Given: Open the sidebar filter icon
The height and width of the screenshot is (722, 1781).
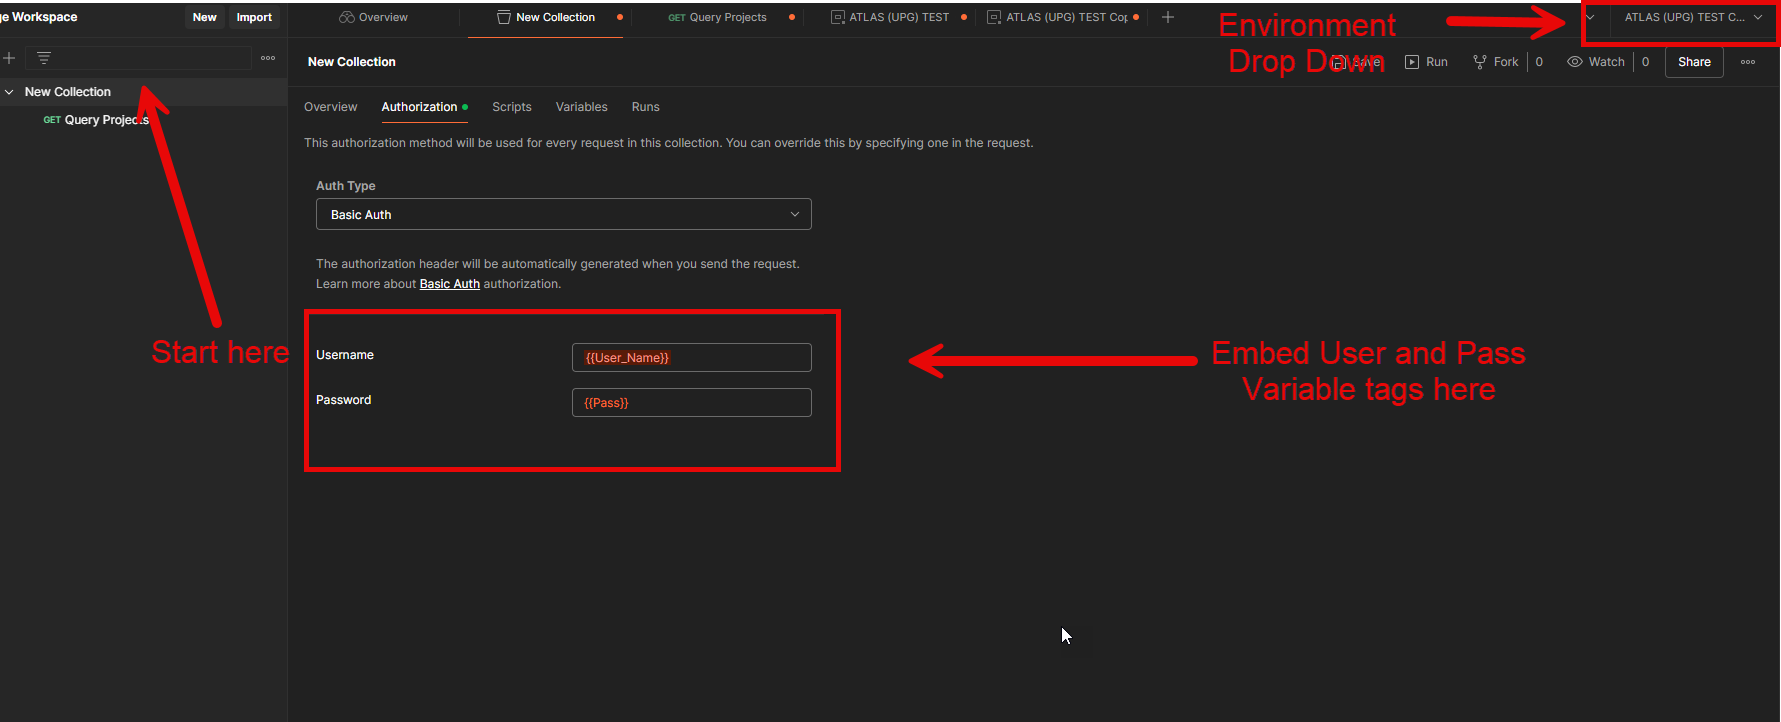Looking at the screenshot, I should coord(44,58).
